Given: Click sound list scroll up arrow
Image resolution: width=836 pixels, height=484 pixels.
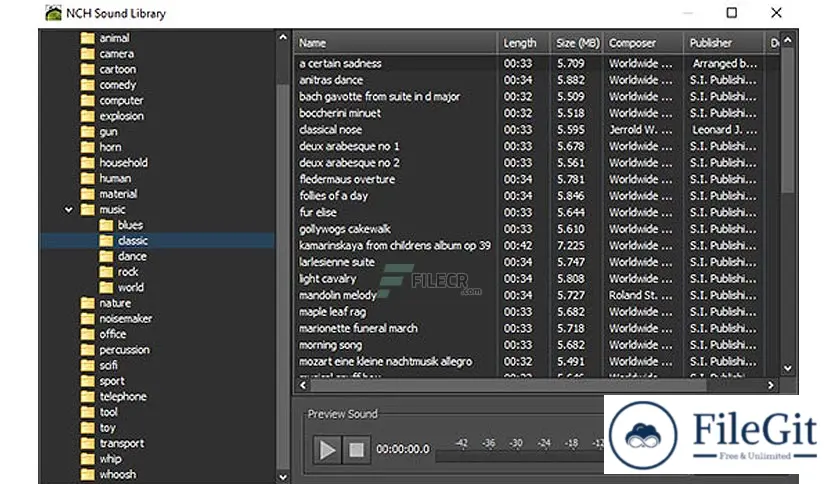Looking at the screenshot, I should click(787, 40).
